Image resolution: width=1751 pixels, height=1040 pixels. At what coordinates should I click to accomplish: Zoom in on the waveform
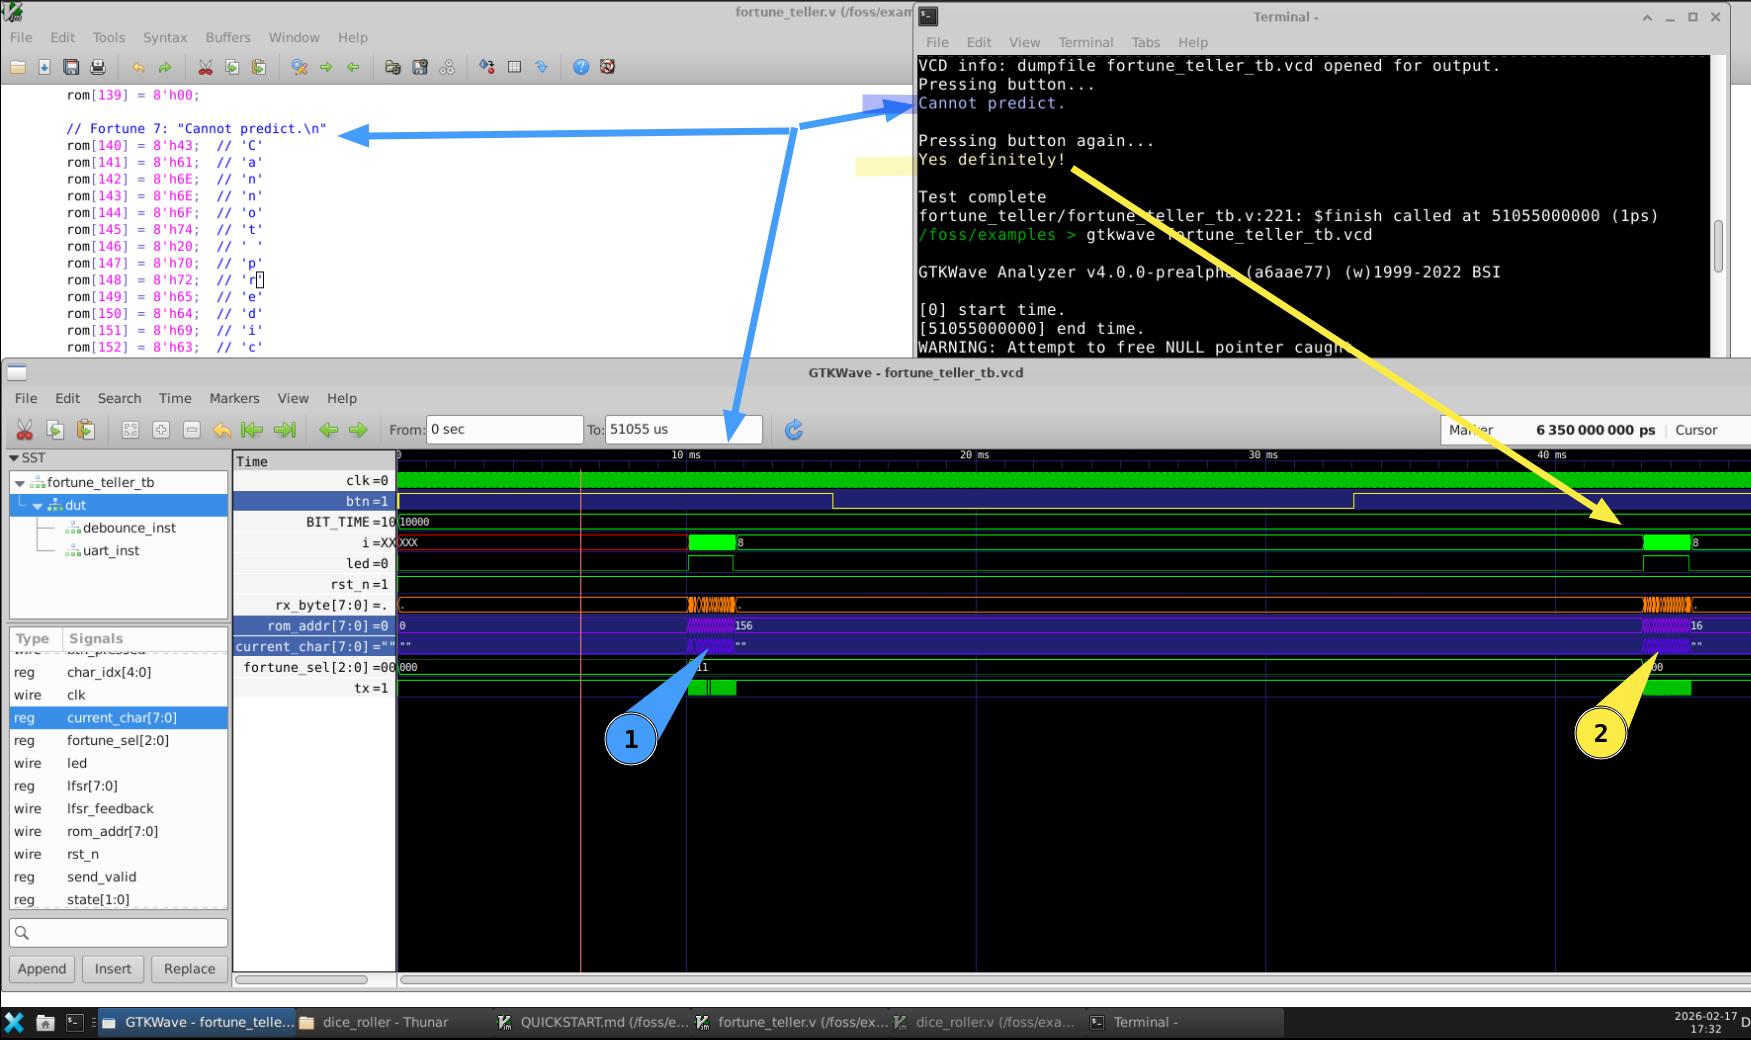(x=161, y=430)
